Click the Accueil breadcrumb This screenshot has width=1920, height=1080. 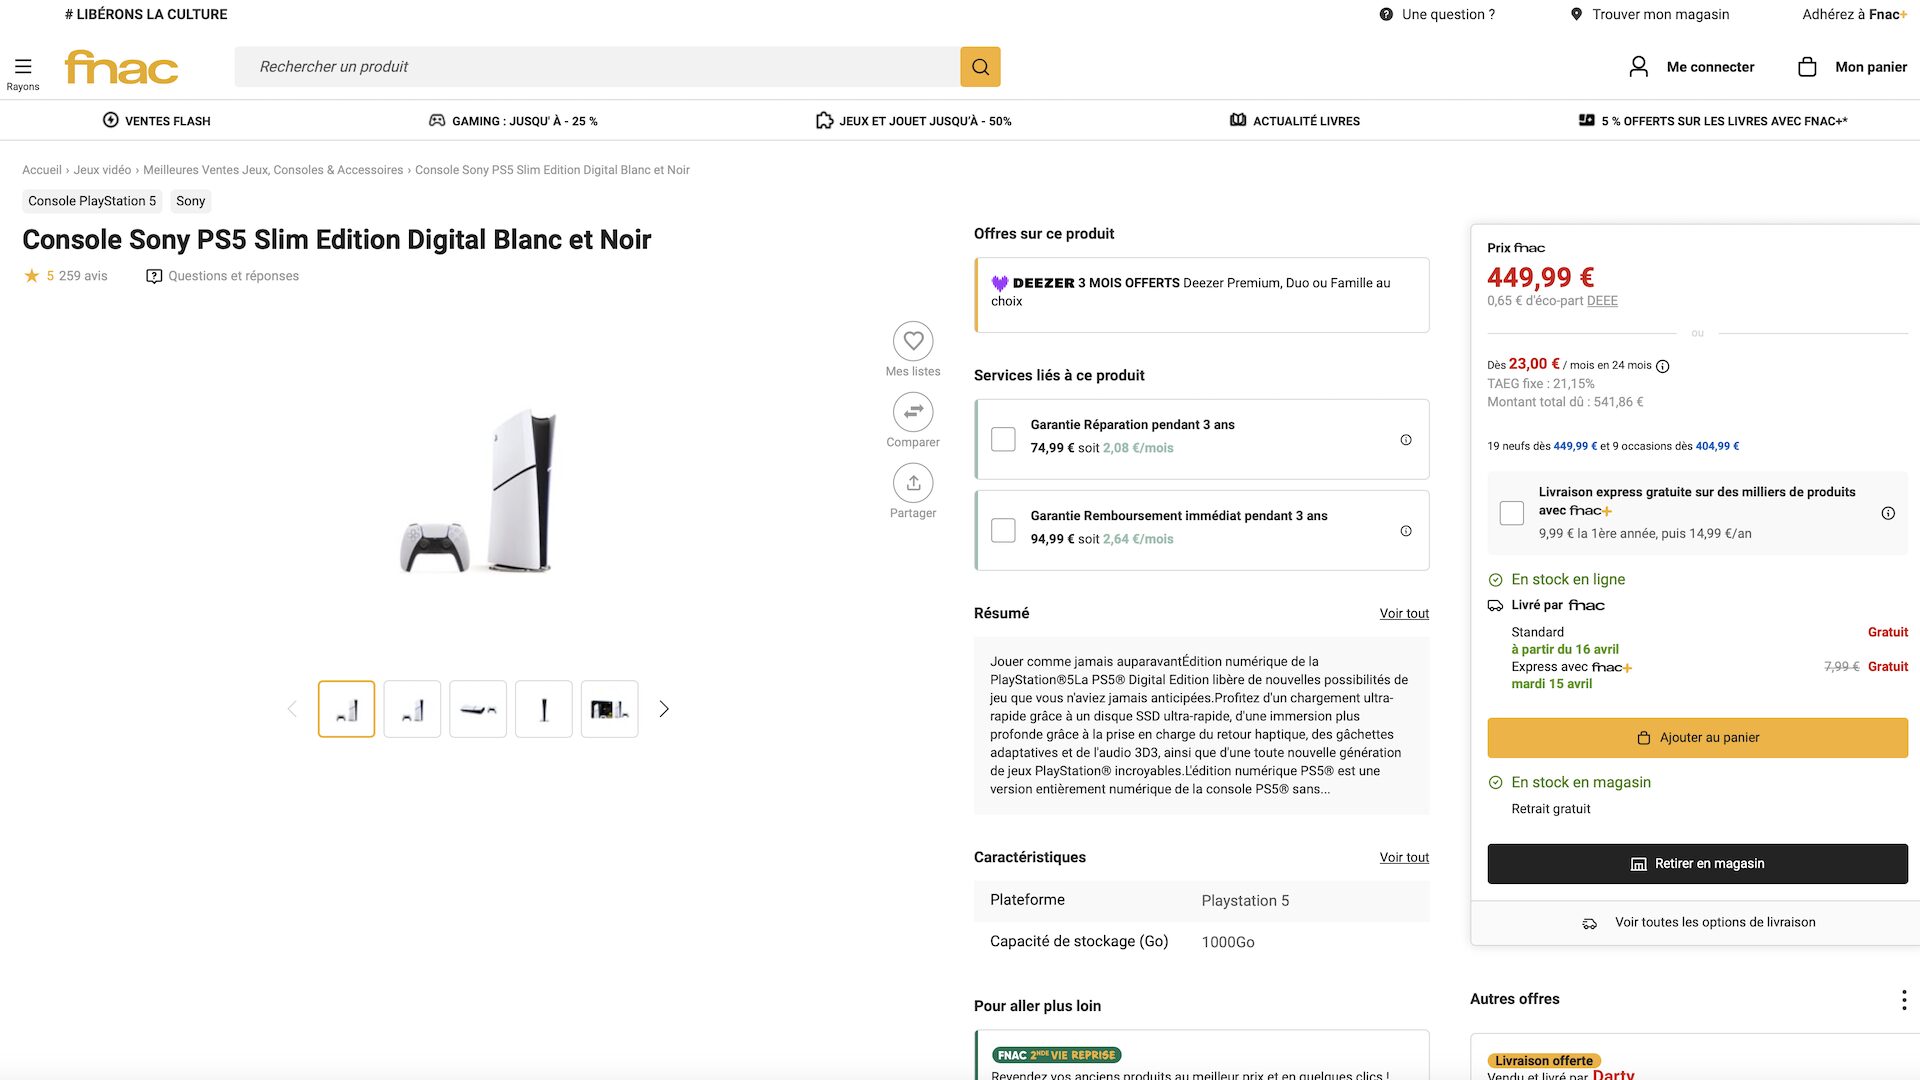(x=42, y=170)
